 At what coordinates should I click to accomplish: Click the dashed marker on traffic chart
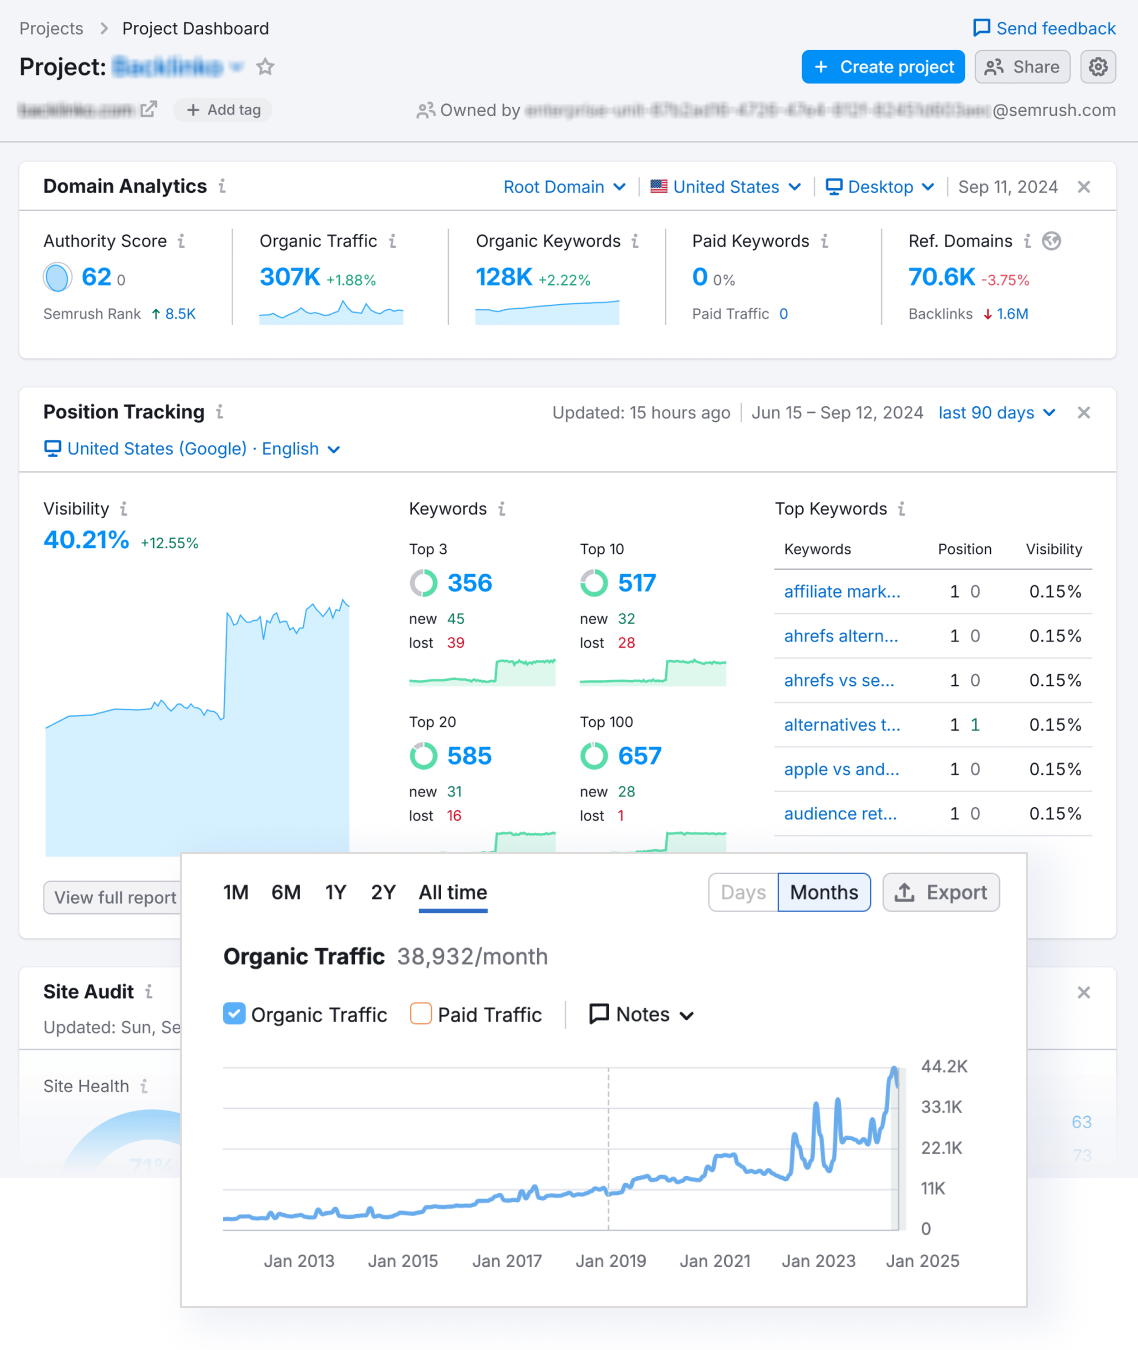pyautogui.click(x=608, y=1148)
